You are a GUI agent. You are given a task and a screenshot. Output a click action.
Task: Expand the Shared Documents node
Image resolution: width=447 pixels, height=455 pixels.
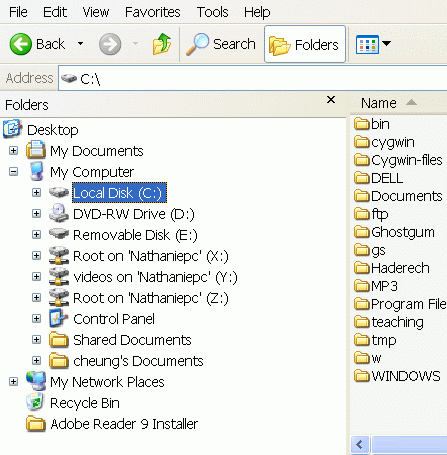(x=36, y=340)
